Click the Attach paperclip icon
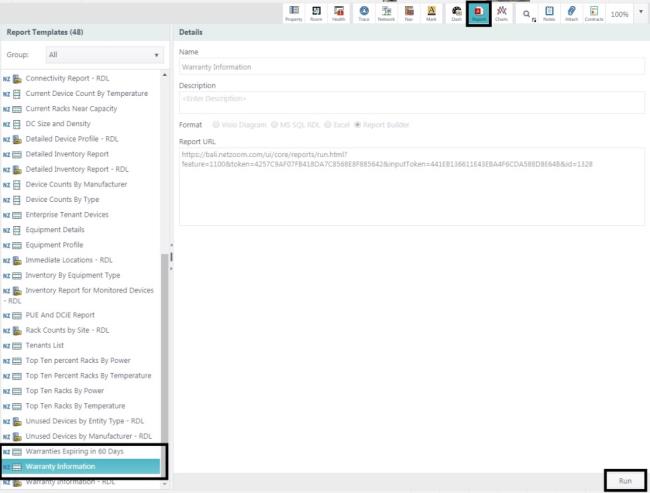650x493 pixels. (x=570, y=12)
